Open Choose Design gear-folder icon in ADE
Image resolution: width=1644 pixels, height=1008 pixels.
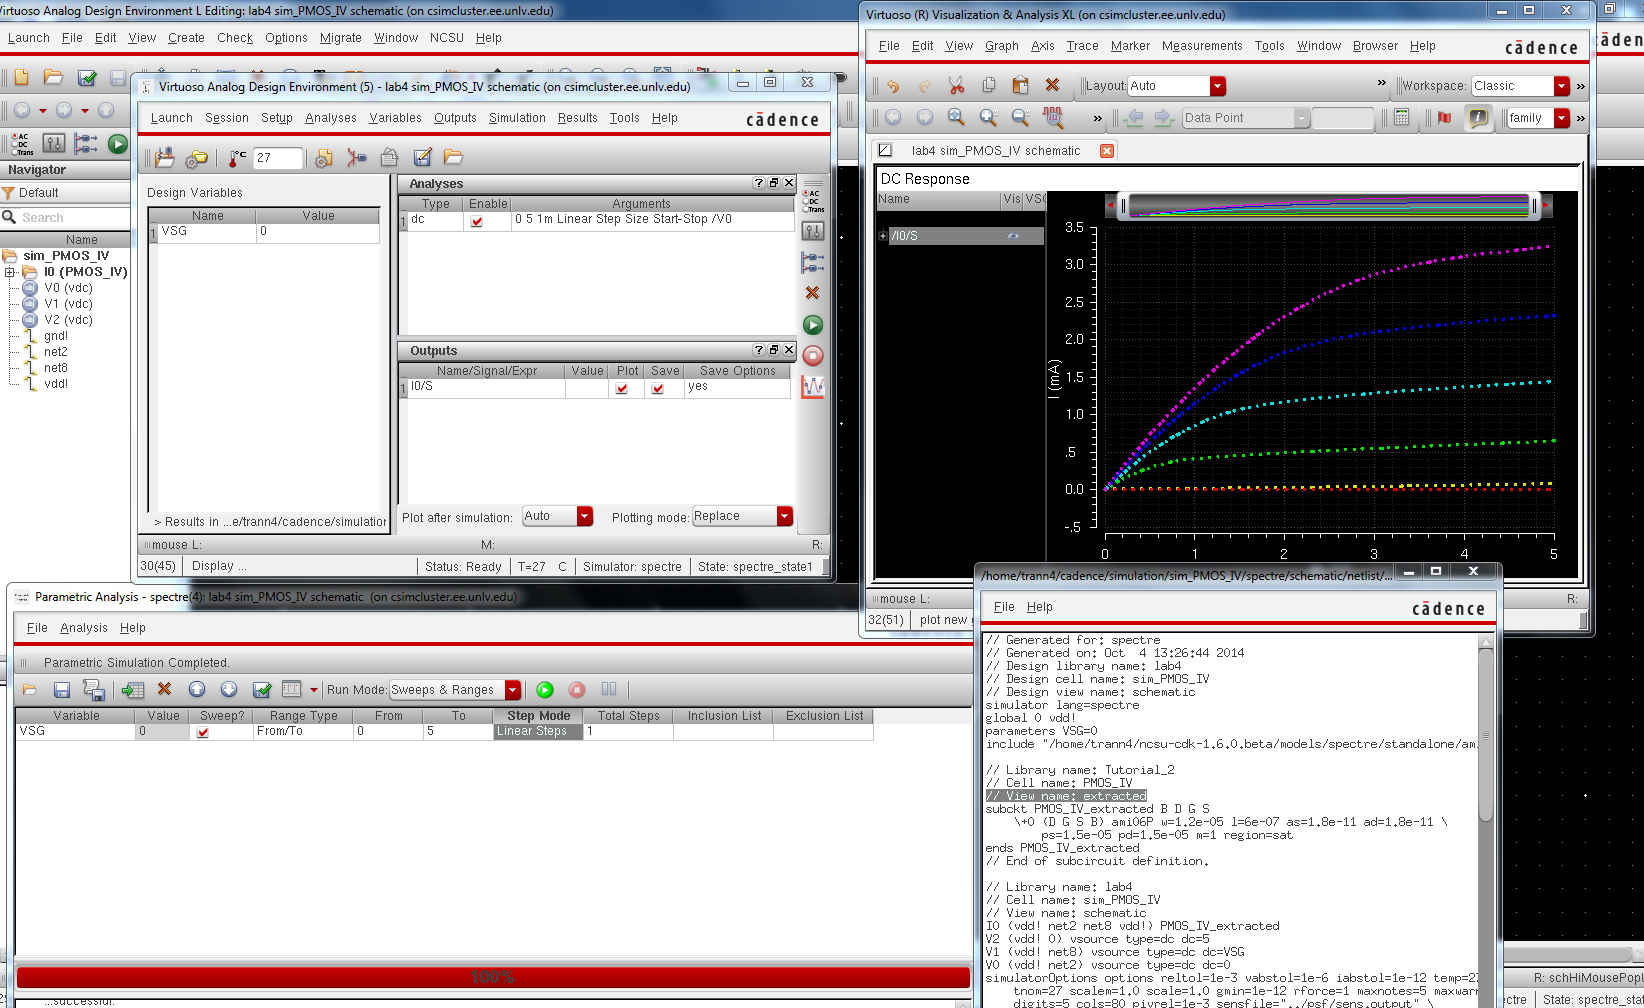click(197, 157)
